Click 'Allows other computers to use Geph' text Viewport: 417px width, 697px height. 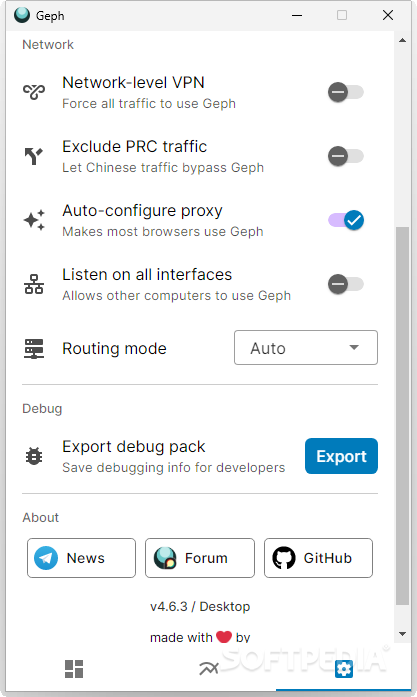[x=176, y=296]
